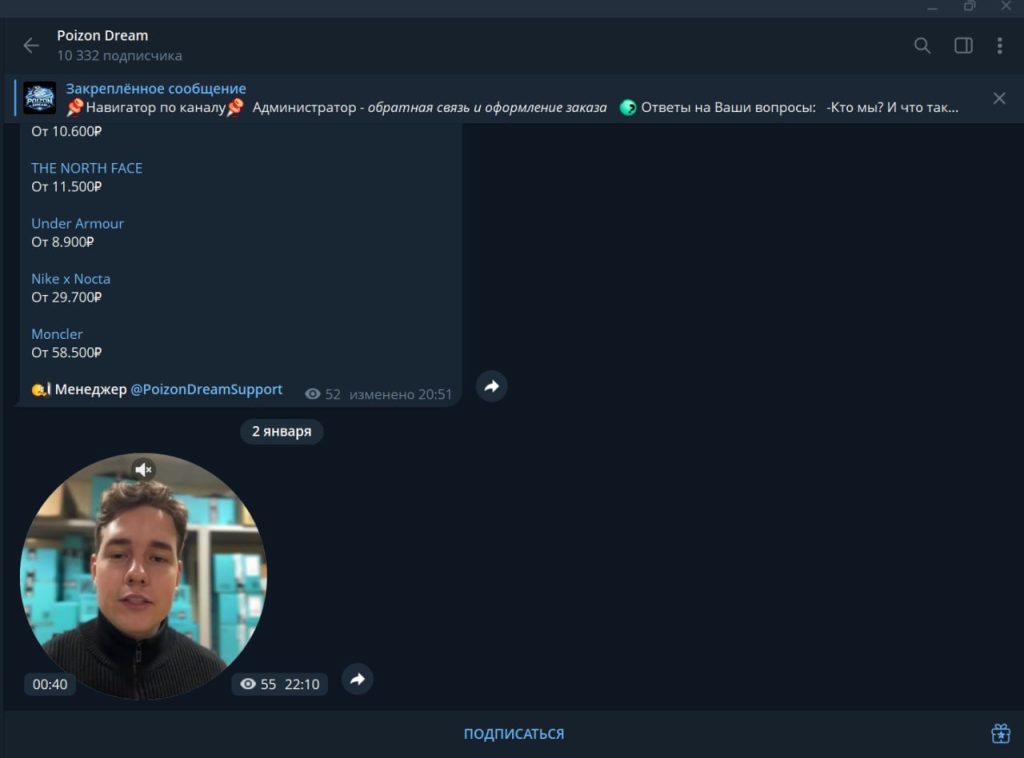Open the @PoizonDreamSupport manager profile

[x=206, y=389]
